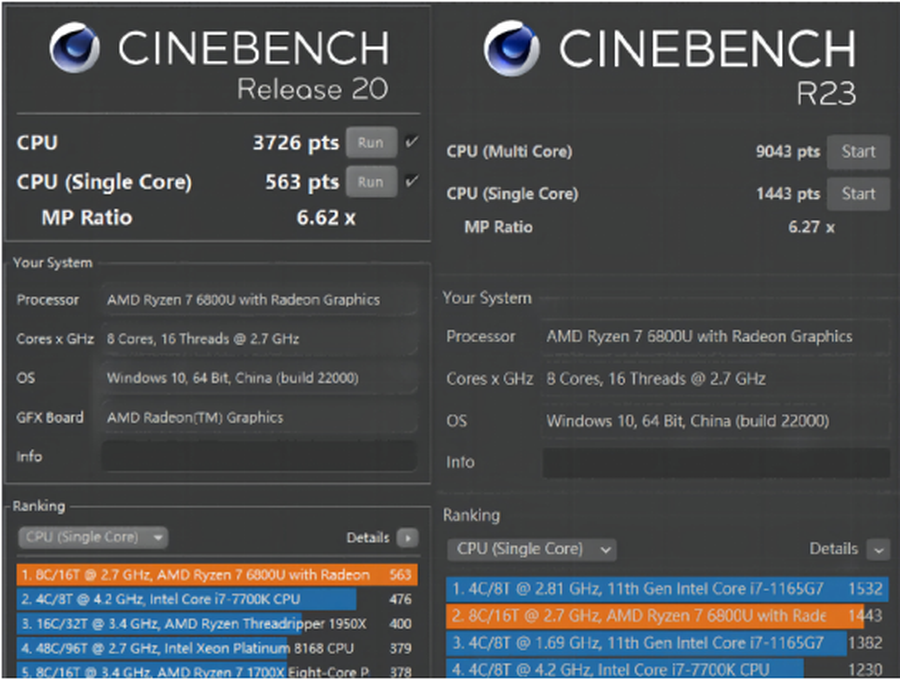Start the CPU (Multi Core) test in R23
Image resolution: width=900 pixels, height=680 pixels.
pos(858,151)
